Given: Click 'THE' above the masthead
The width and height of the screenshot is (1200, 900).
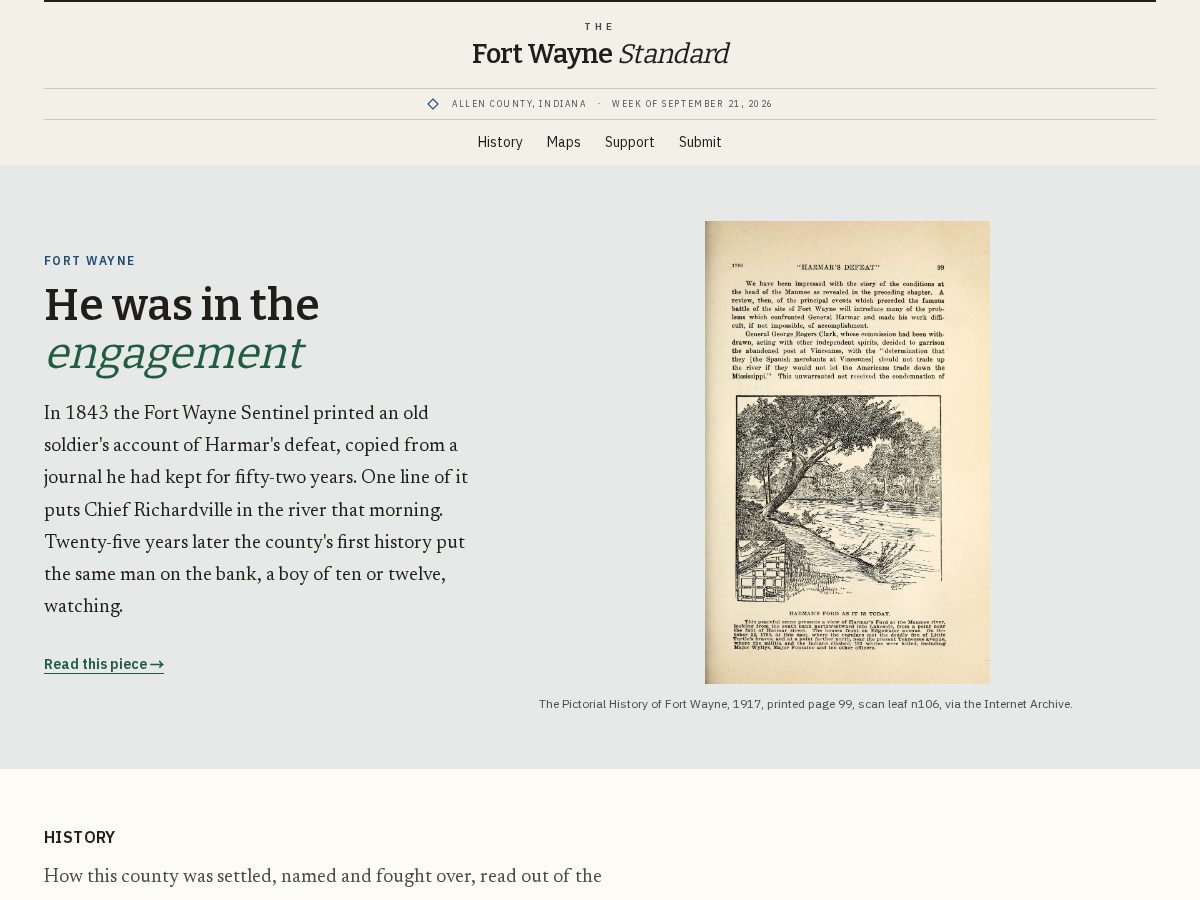Looking at the screenshot, I should coord(600,27).
